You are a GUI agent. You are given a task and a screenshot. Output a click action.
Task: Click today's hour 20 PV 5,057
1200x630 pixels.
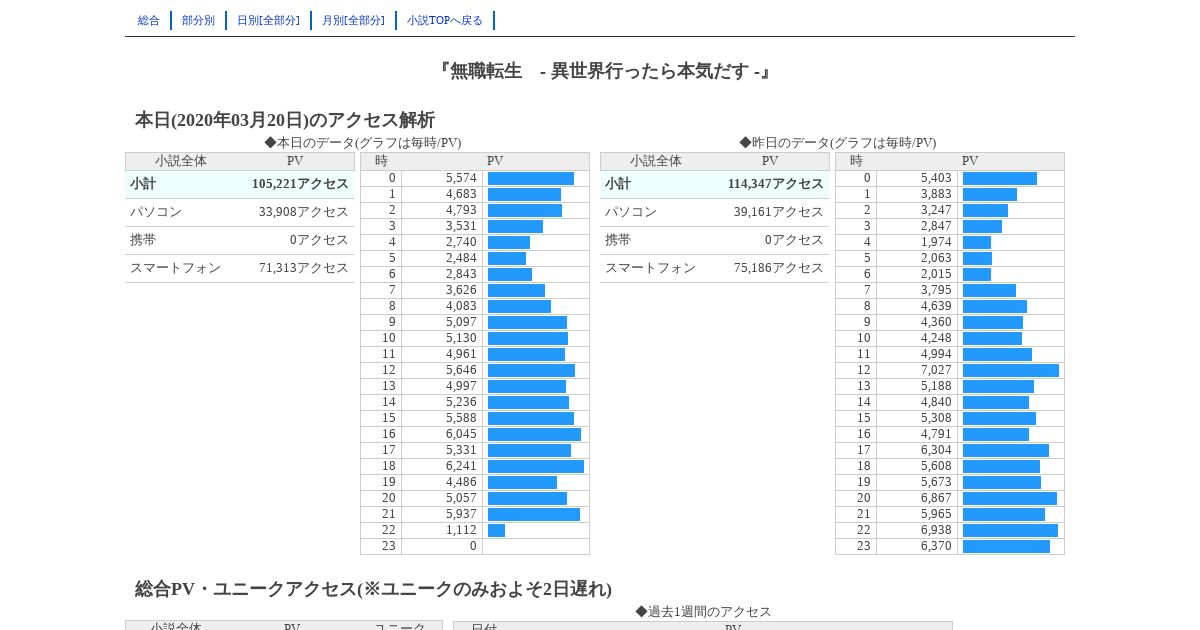coord(461,498)
